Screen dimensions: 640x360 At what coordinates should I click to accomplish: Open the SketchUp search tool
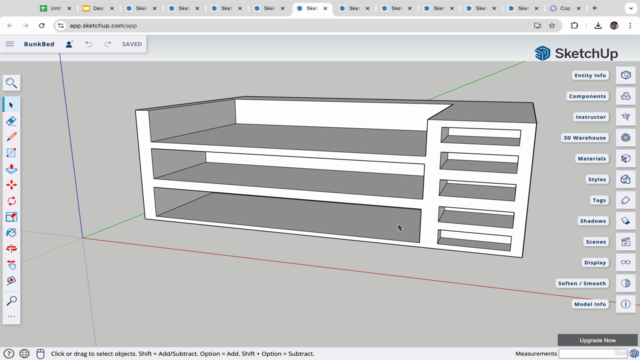pyautogui.click(x=11, y=83)
